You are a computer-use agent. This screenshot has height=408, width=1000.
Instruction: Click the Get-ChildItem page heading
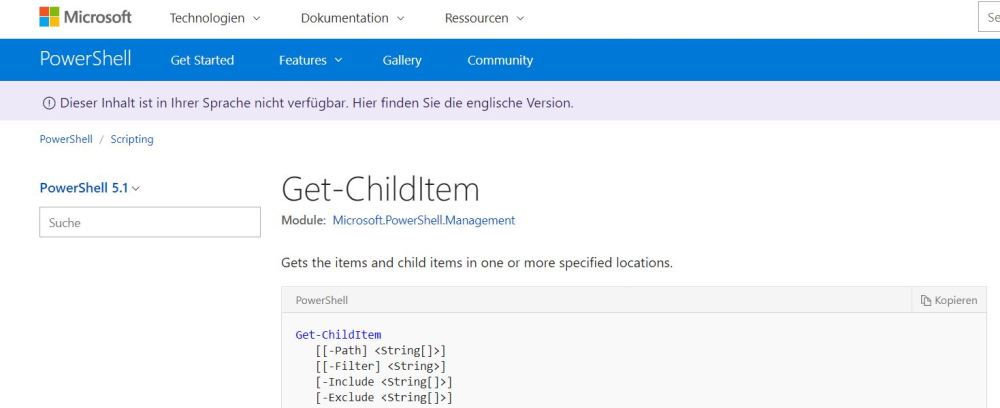[380, 189]
